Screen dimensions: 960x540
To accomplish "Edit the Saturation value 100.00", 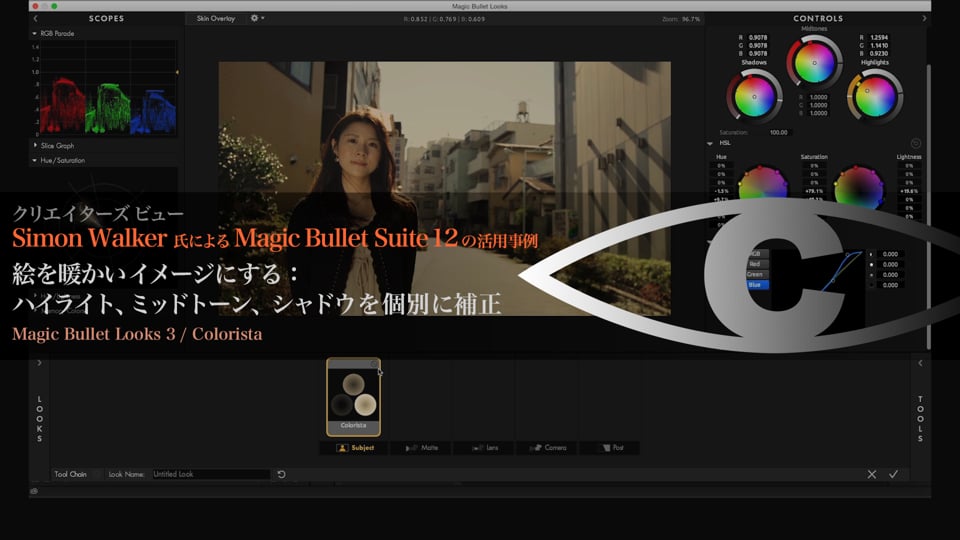I will point(779,132).
